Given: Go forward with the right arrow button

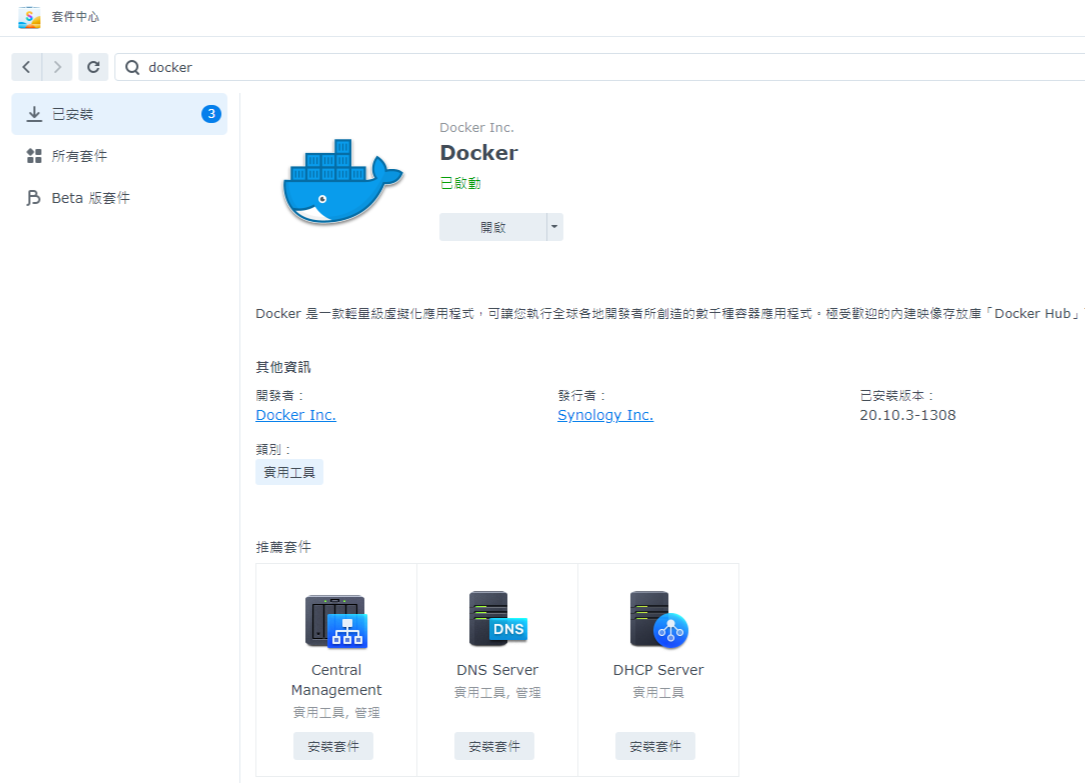Looking at the screenshot, I should click(57, 67).
